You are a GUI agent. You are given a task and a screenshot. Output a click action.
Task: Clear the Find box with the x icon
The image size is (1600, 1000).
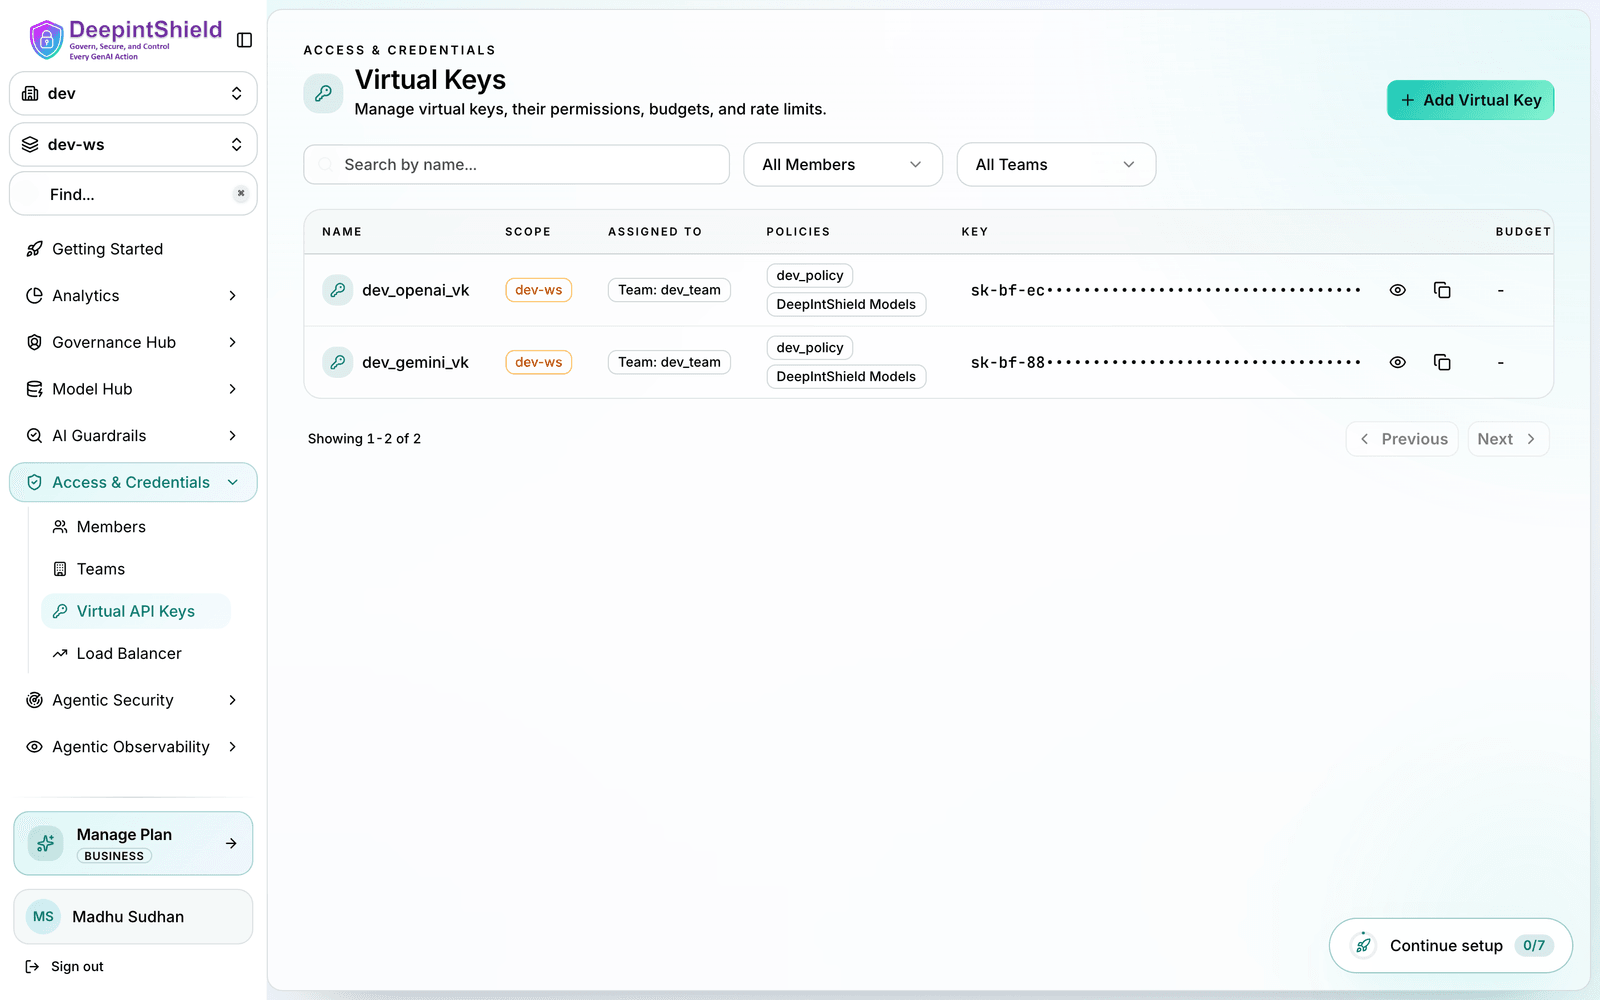[241, 194]
